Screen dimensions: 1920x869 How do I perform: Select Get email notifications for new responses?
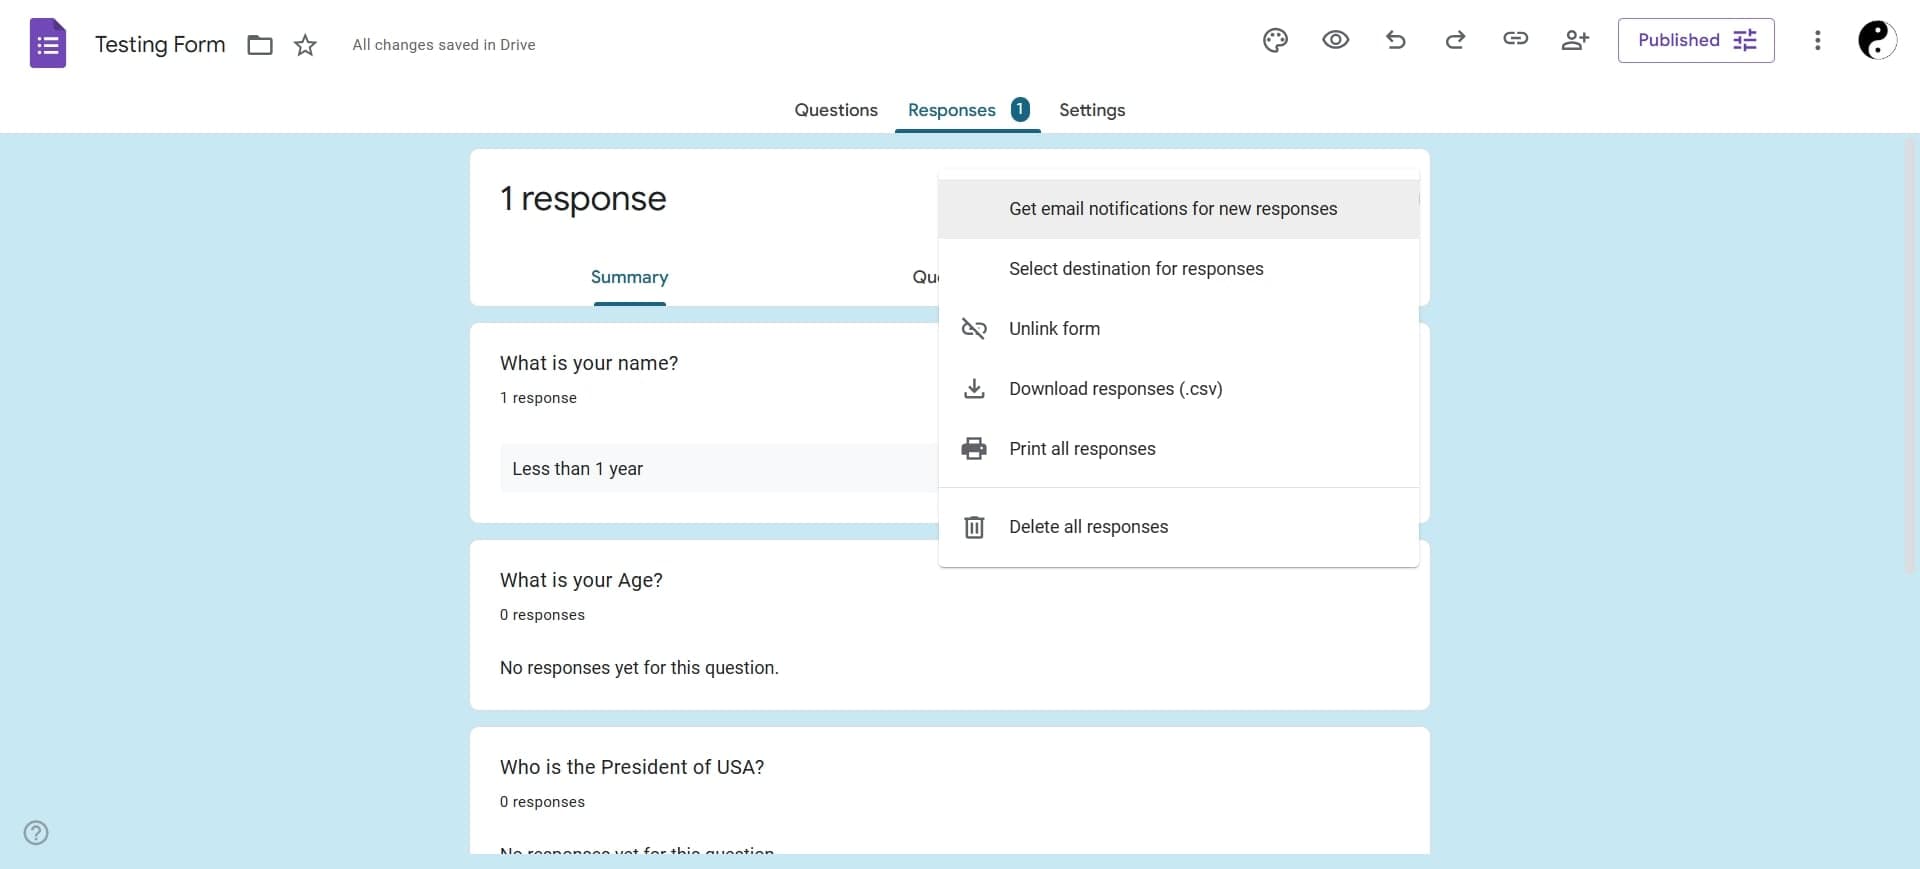coord(1172,209)
